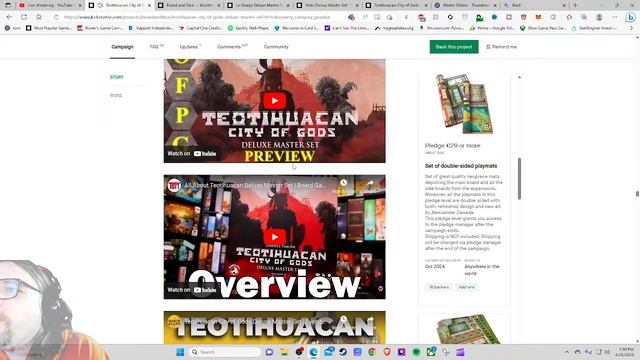Screen dimensions: 640x360
Task: Click Back this project button
Action: click(454, 47)
